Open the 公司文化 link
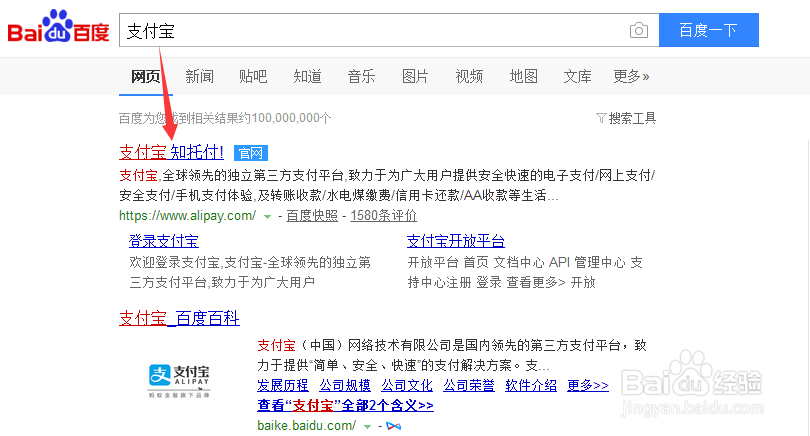 [x=407, y=385]
